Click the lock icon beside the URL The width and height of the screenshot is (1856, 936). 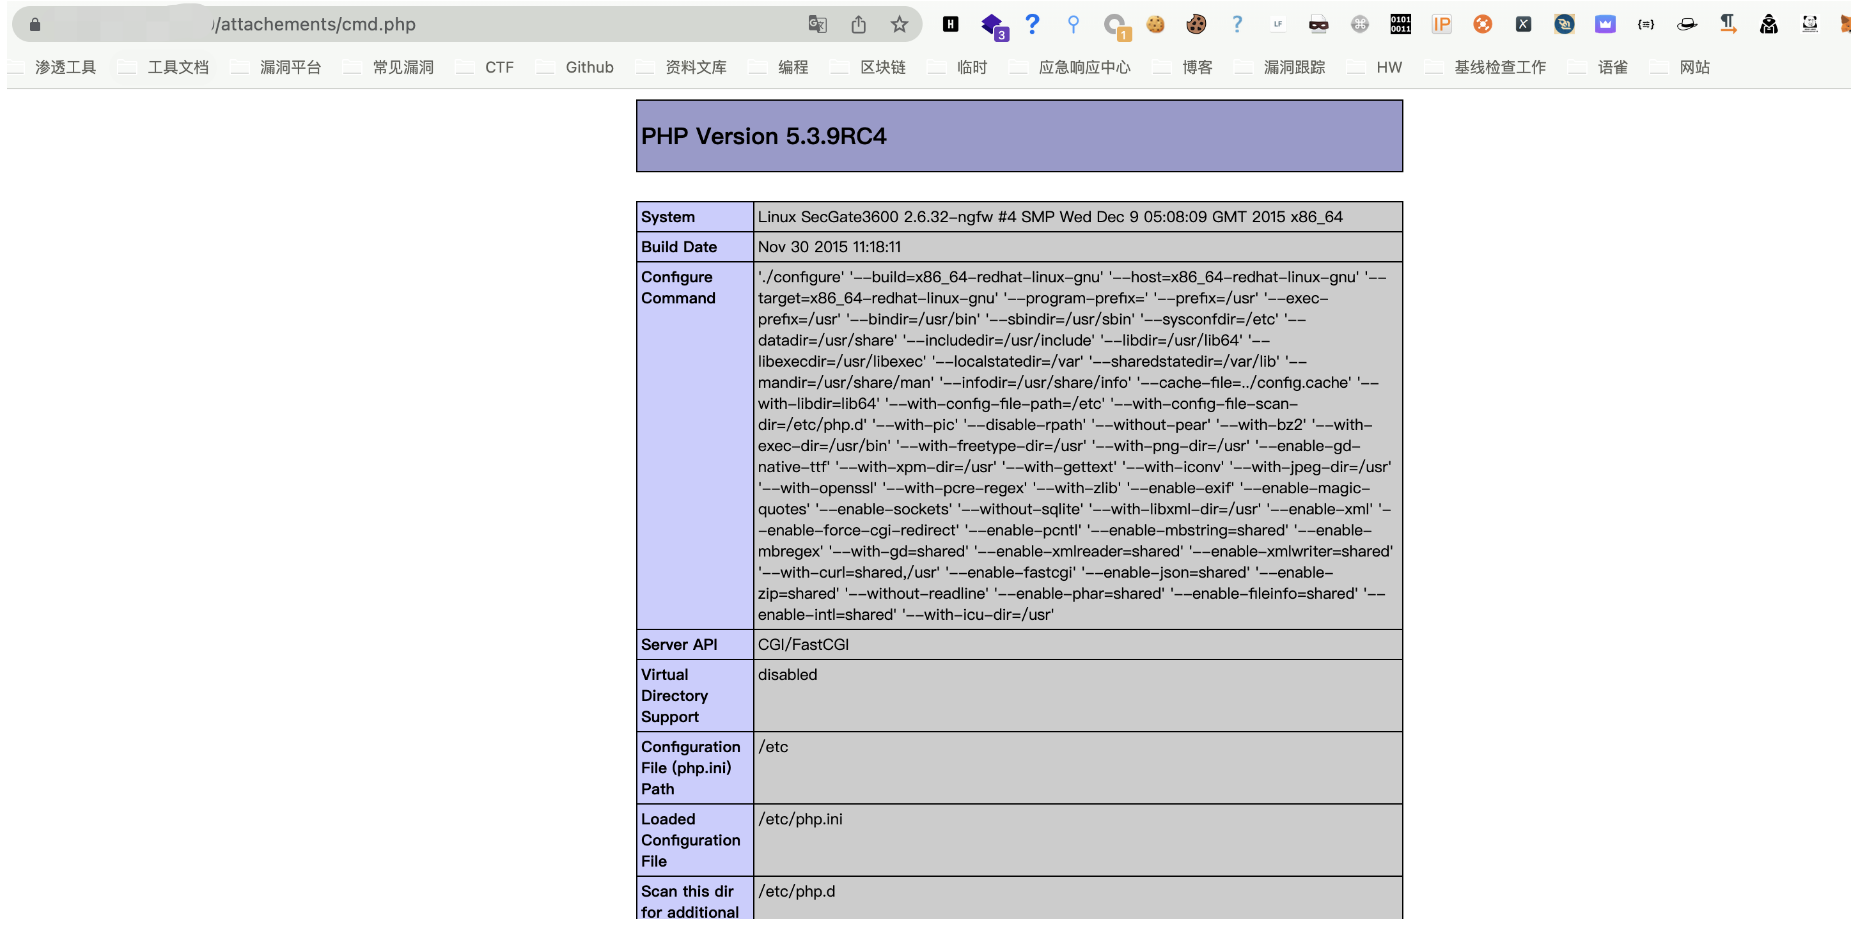(35, 24)
